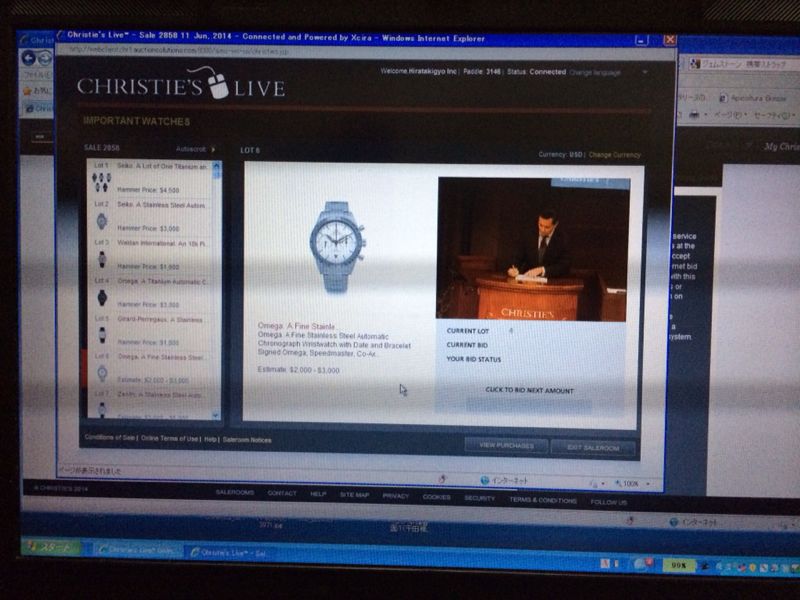Screen dimensions: 800x600
Task: Select the Lot 6 Omega thumbnail in list
Action: (102, 373)
